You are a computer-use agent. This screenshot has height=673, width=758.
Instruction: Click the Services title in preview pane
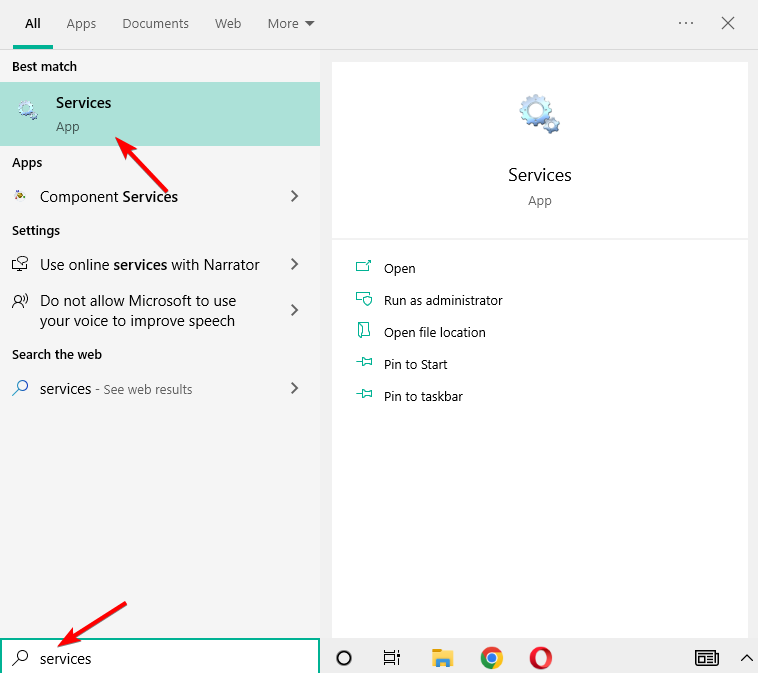point(539,175)
